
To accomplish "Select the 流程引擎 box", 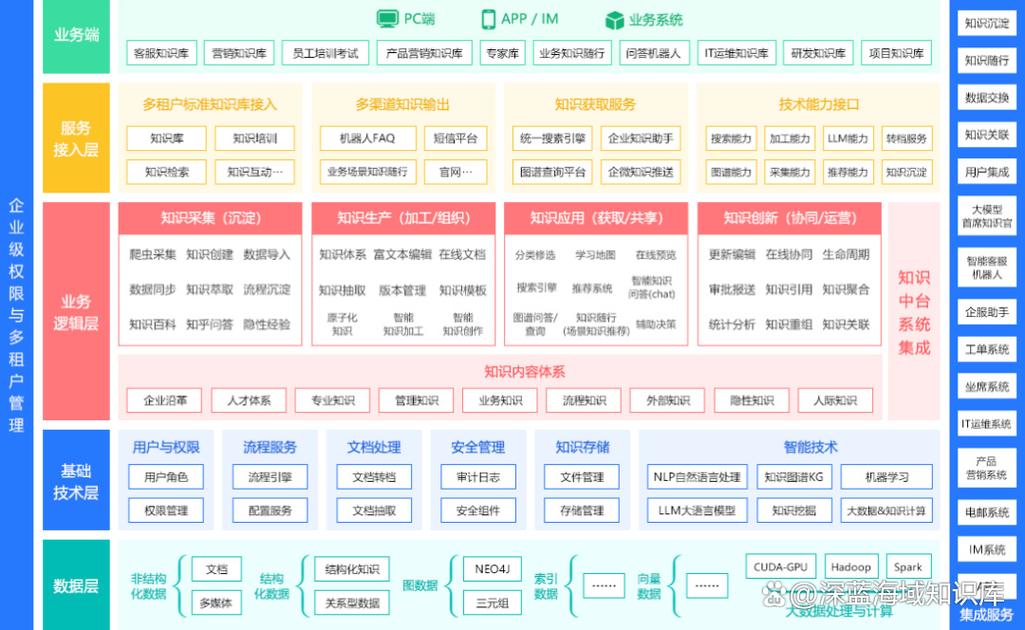I will (x=270, y=477).
